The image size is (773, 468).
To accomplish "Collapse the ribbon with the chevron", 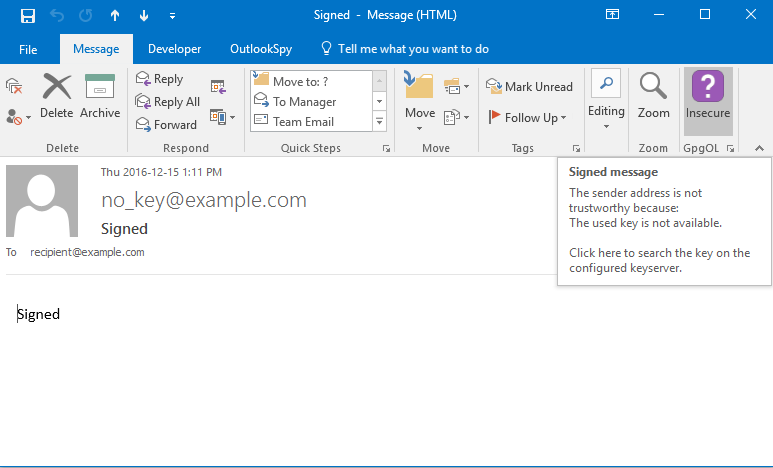I will coord(759,148).
